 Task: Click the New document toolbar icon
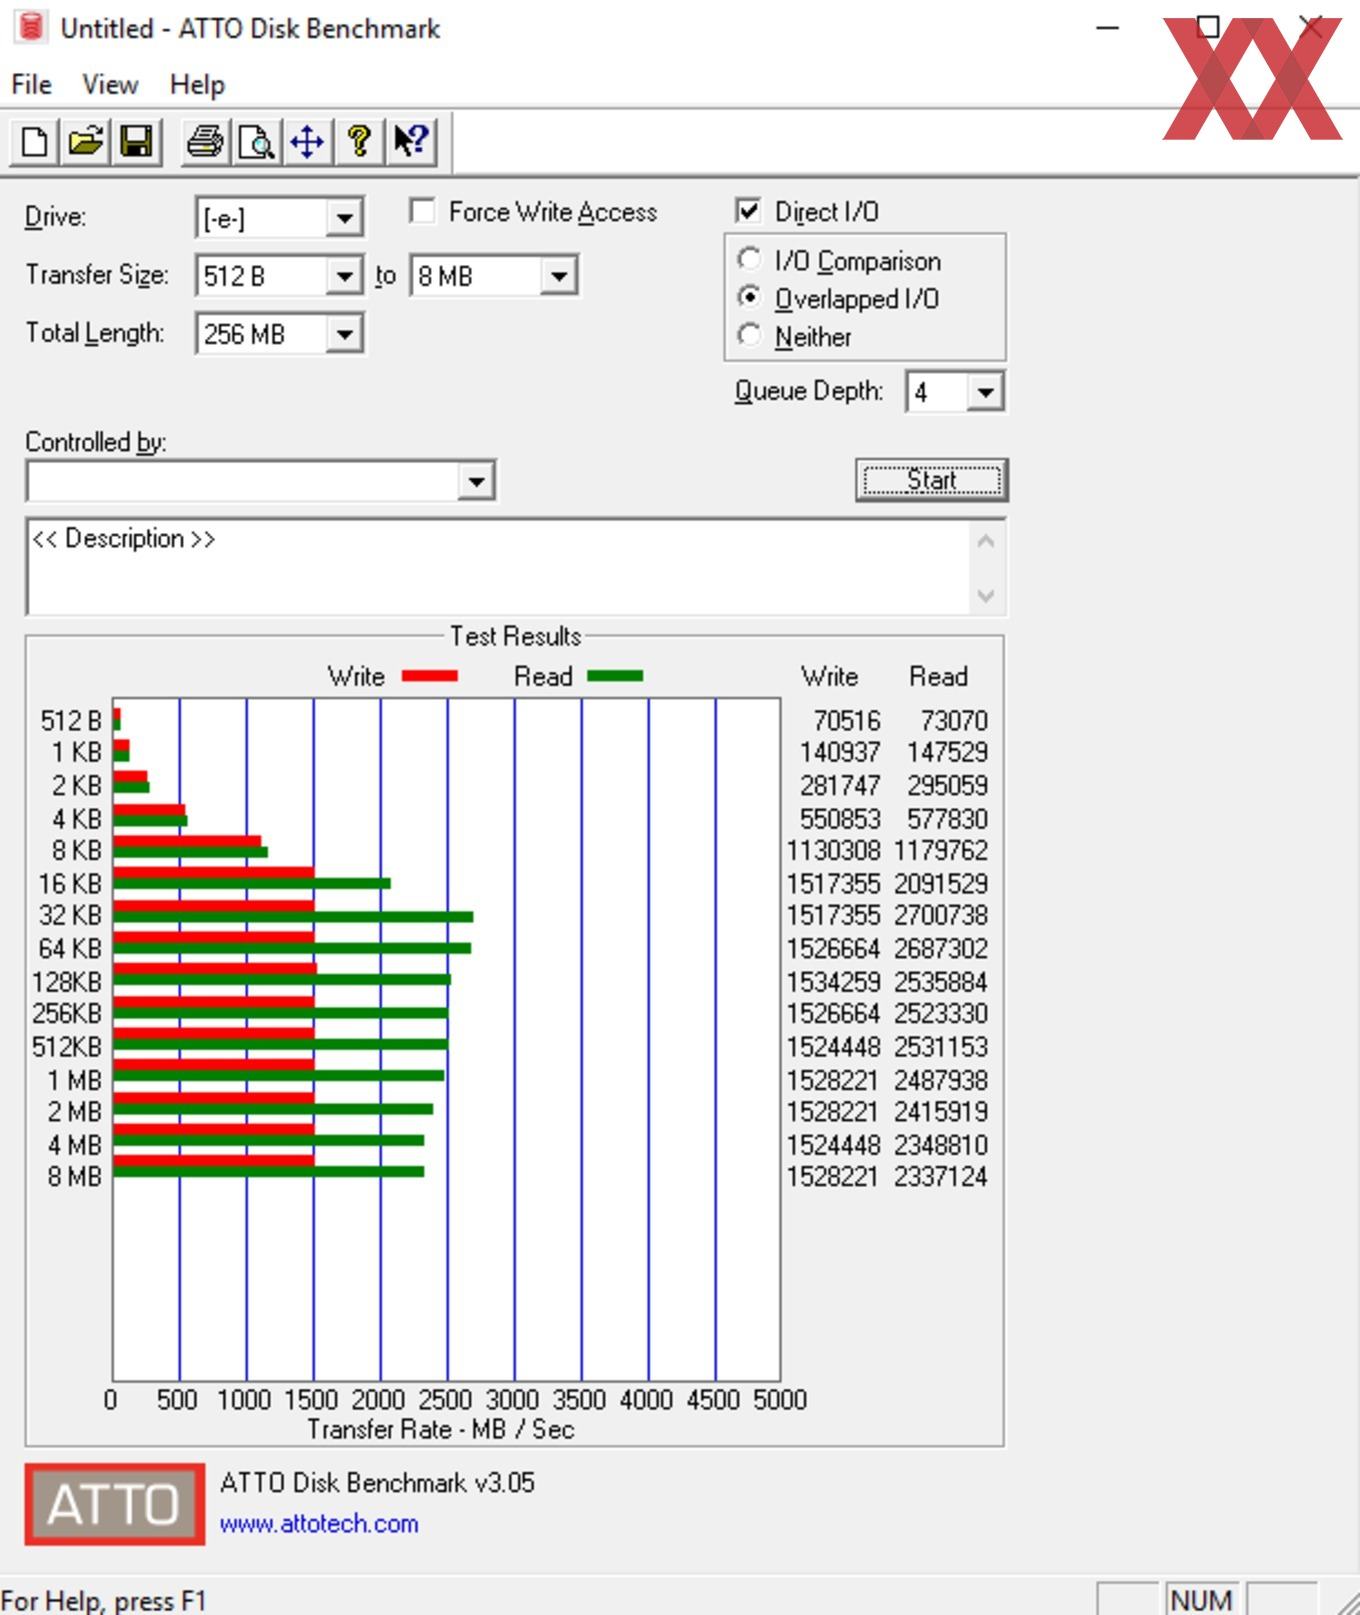tap(34, 142)
